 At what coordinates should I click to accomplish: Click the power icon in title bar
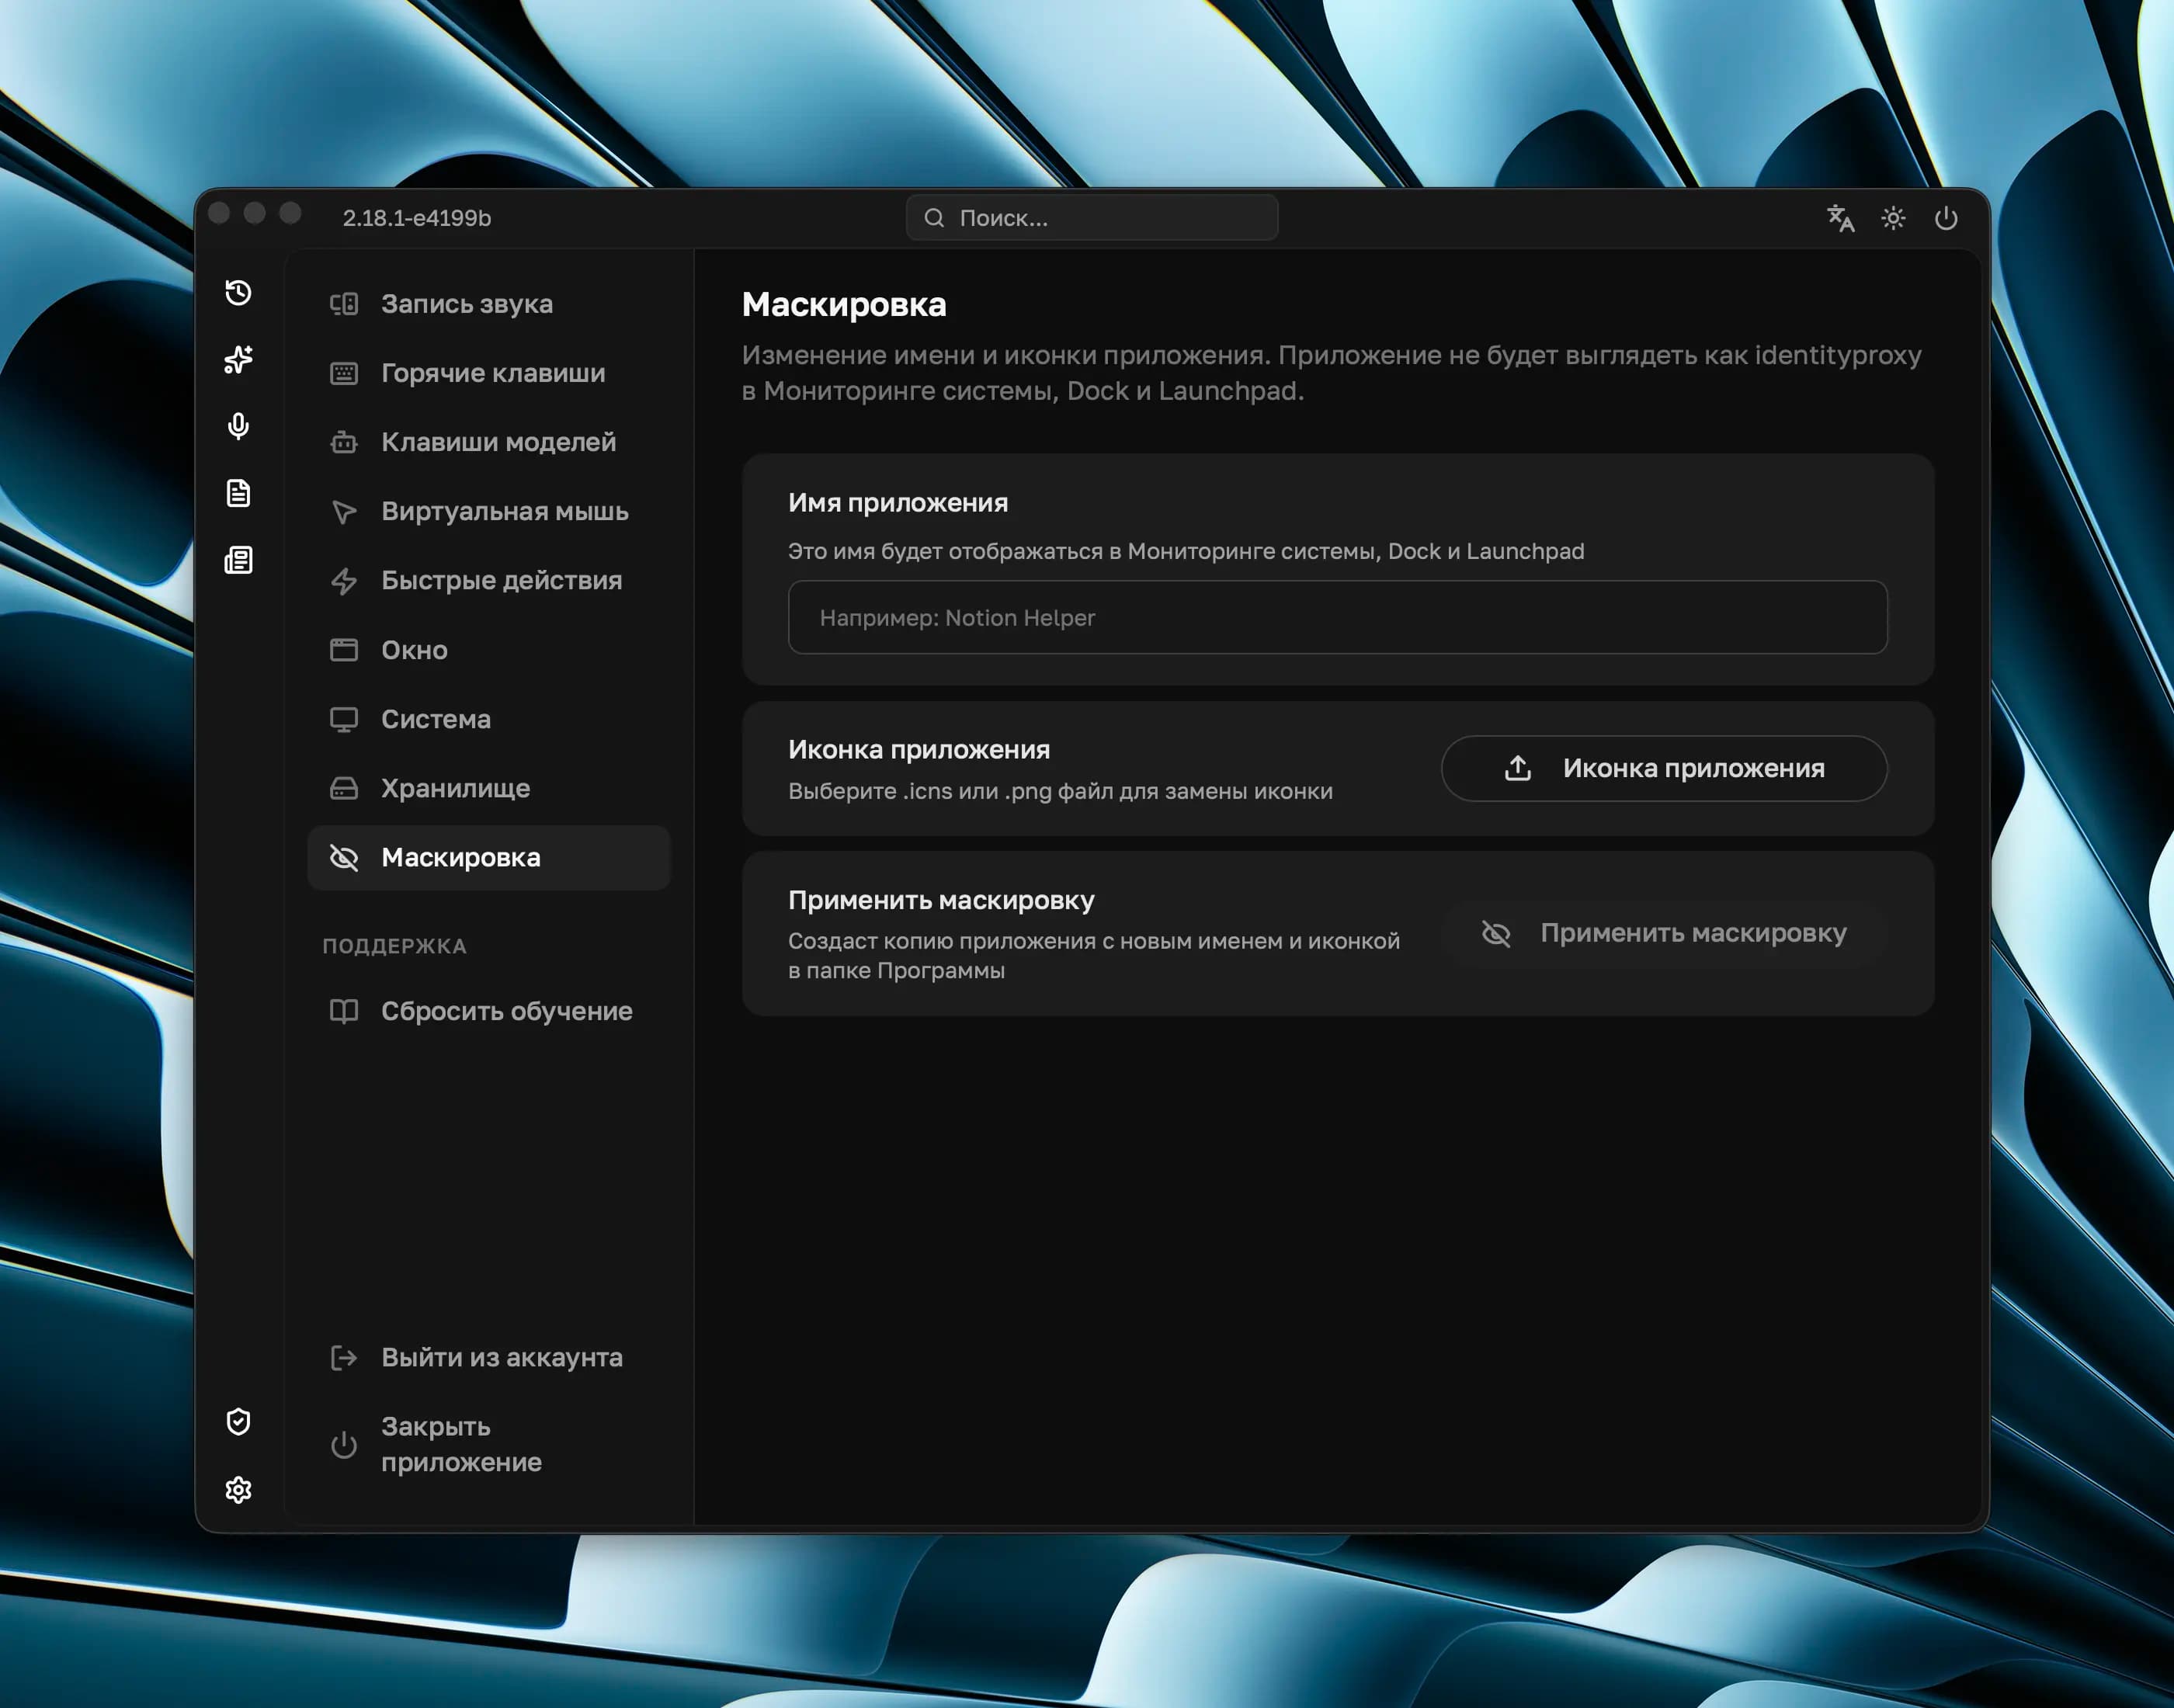(1946, 218)
